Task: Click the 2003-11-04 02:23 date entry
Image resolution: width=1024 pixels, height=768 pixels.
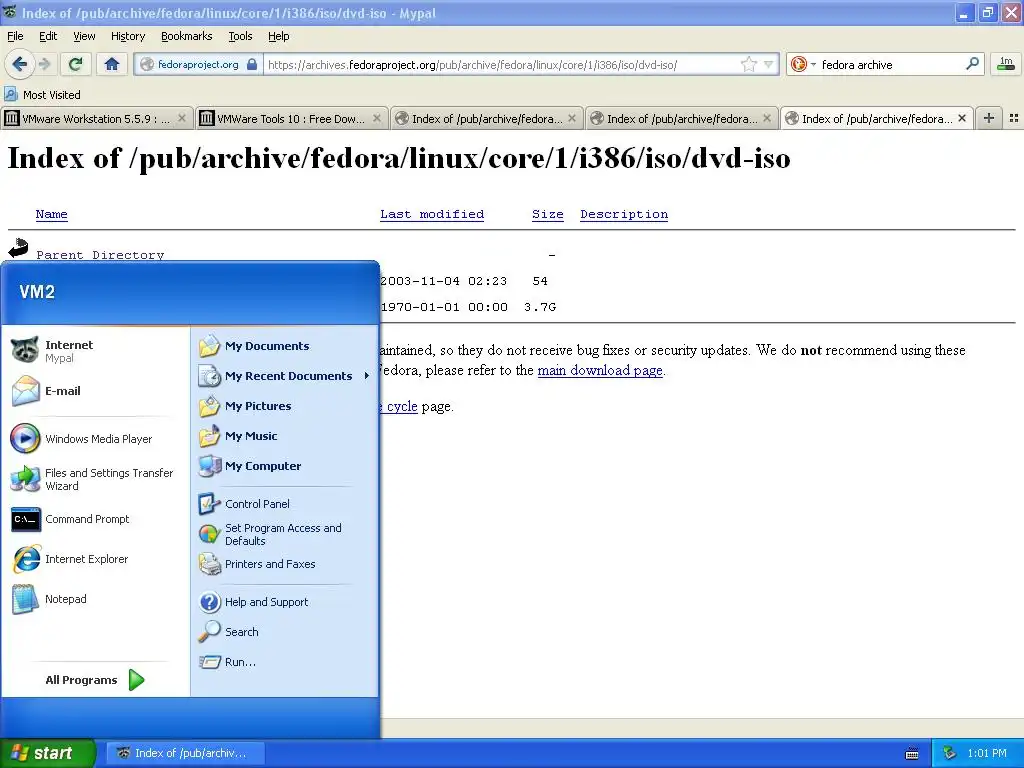Action: [443, 281]
